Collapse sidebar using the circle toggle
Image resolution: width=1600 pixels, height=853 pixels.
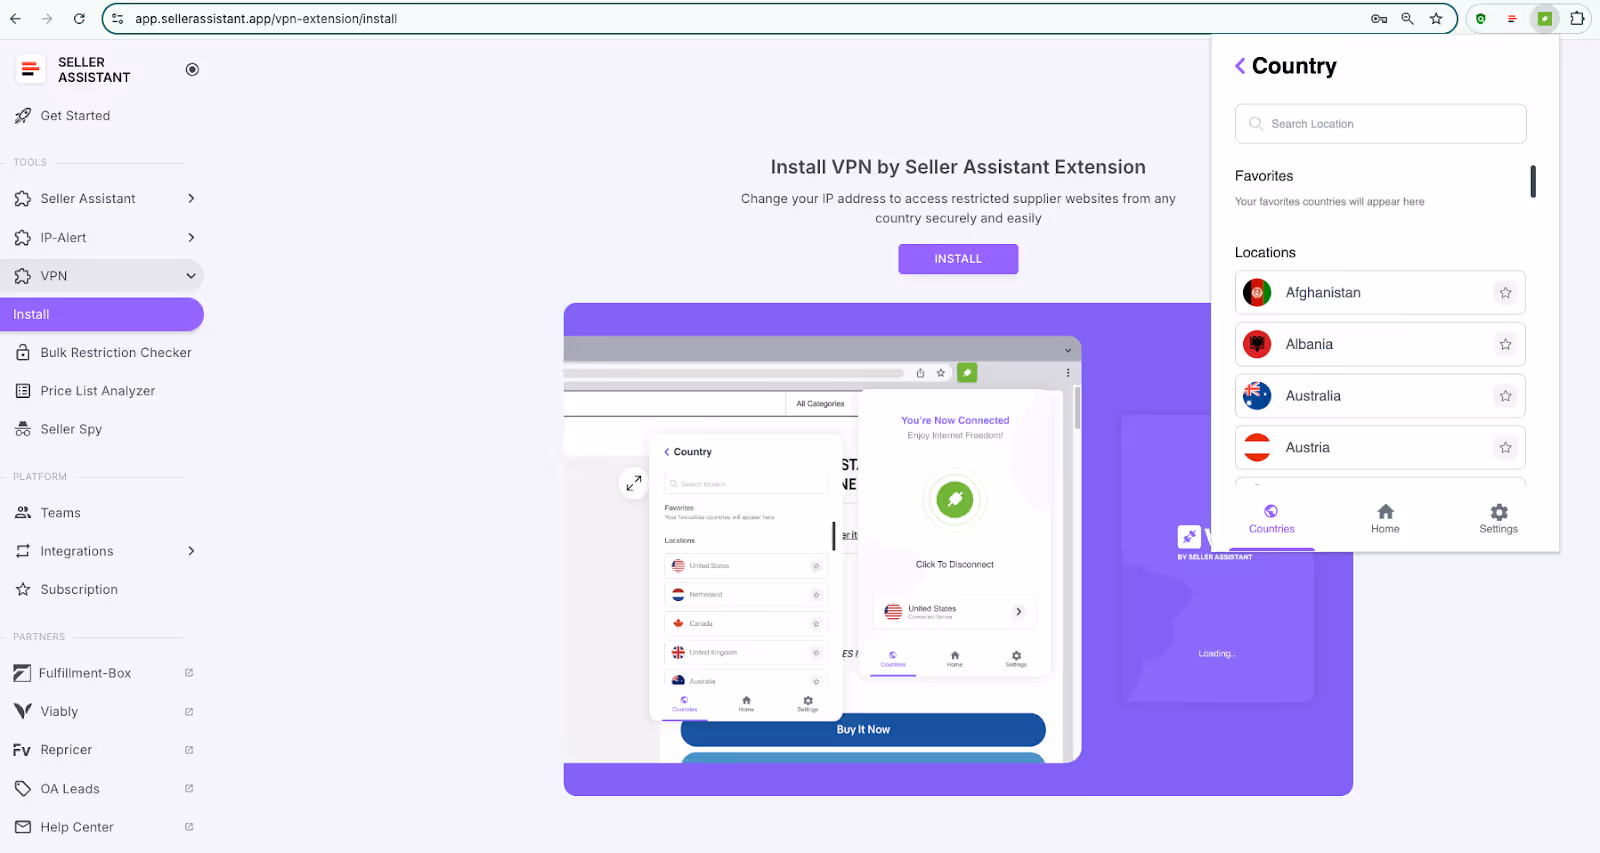point(192,69)
